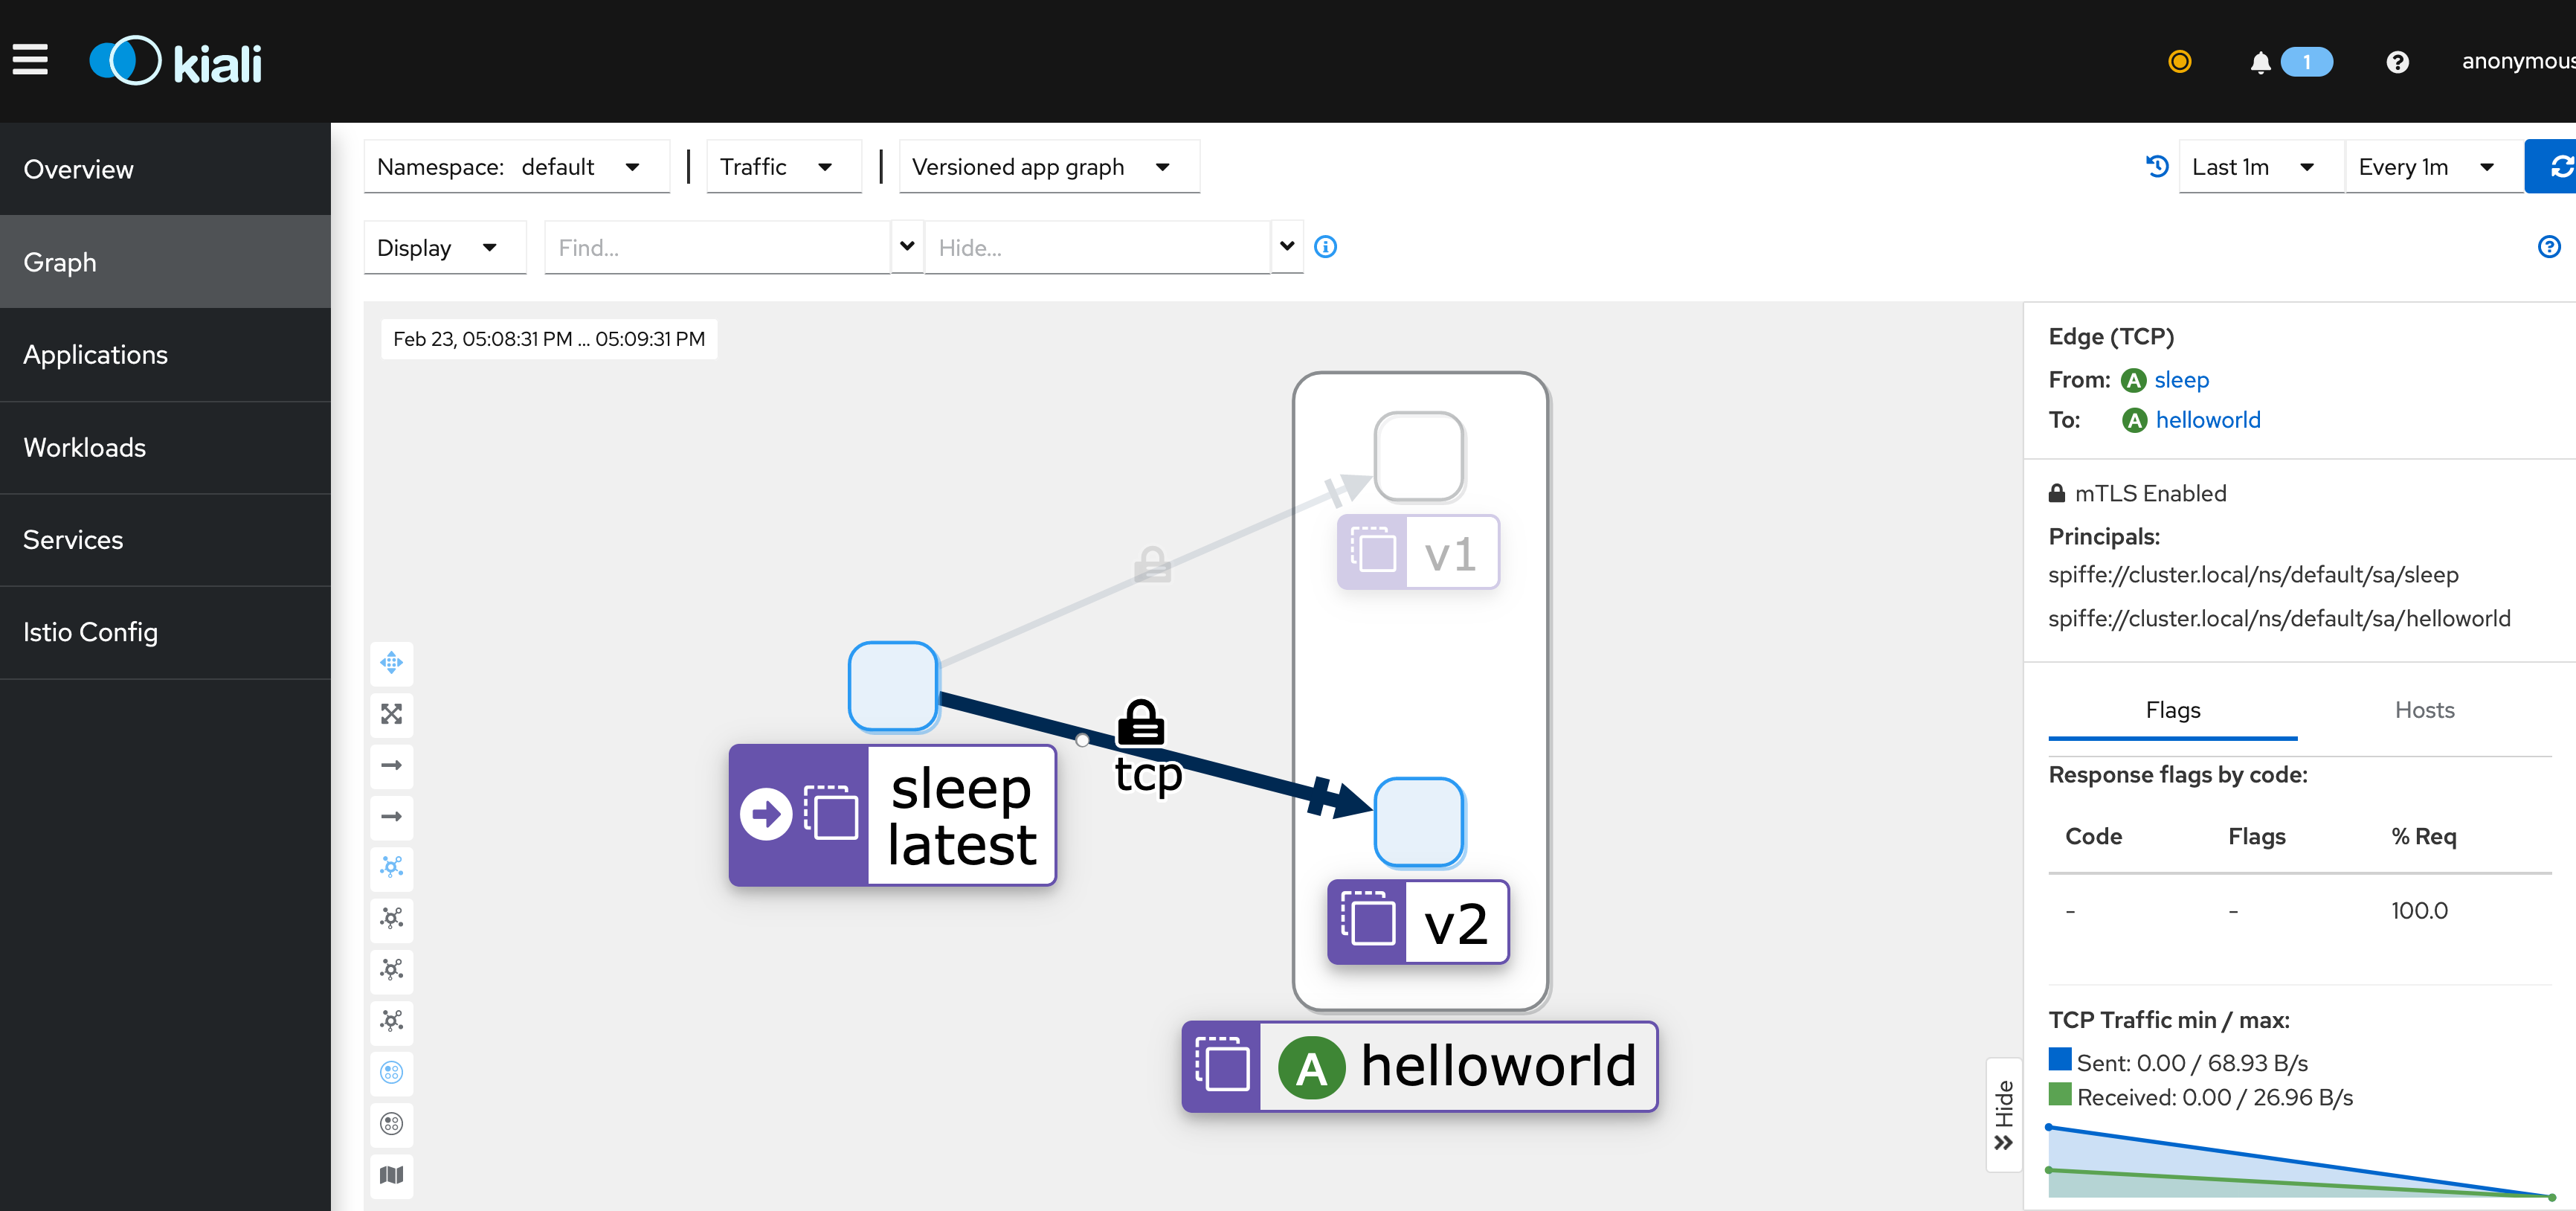Viewport: 2576px width, 1211px height.
Task: Open the helloworld link in edge panel
Action: coord(2207,420)
